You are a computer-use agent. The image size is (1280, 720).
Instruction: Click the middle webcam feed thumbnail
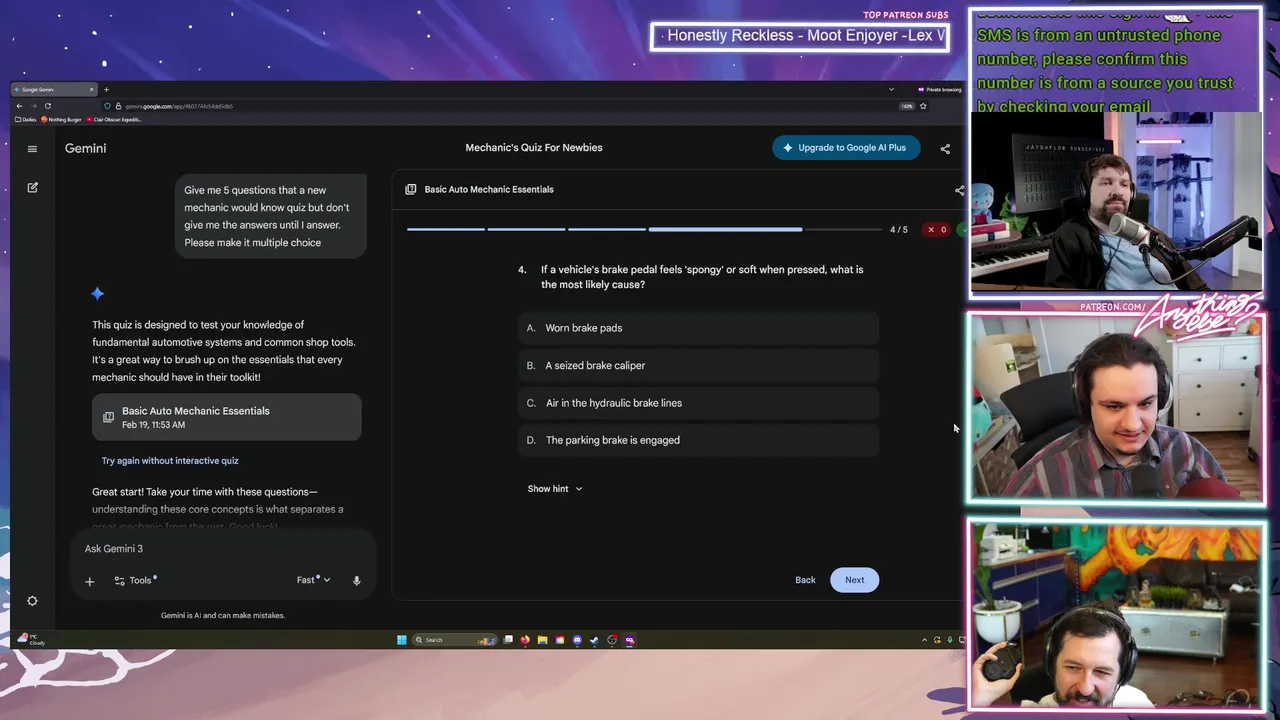click(x=1116, y=409)
